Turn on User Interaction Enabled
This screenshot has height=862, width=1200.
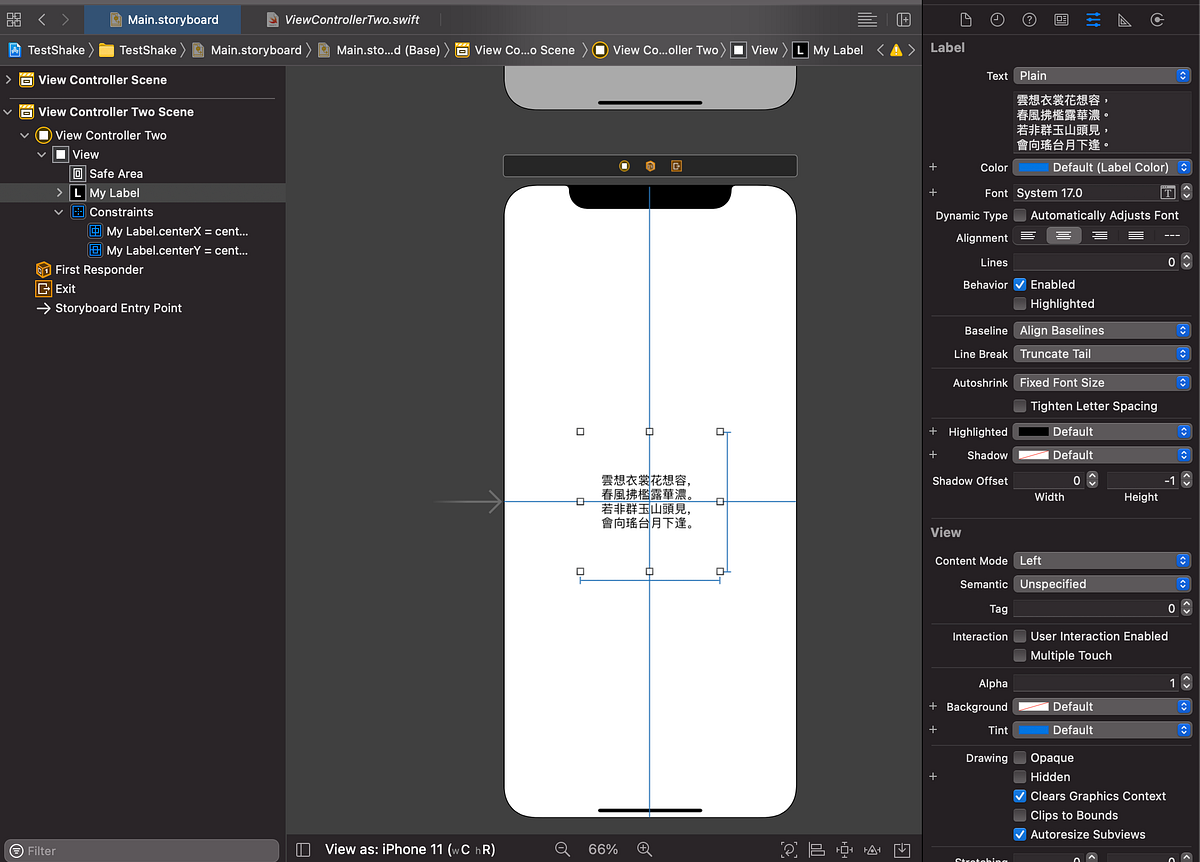(1020, 636)
